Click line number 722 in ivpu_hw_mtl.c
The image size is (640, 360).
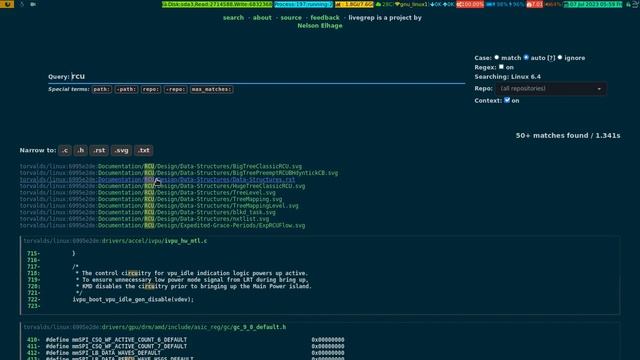pyautogui.click(x=33, y=299)
